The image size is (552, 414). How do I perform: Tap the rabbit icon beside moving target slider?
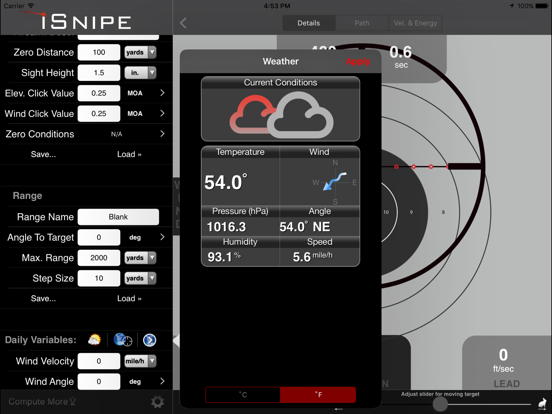[542, 403]
